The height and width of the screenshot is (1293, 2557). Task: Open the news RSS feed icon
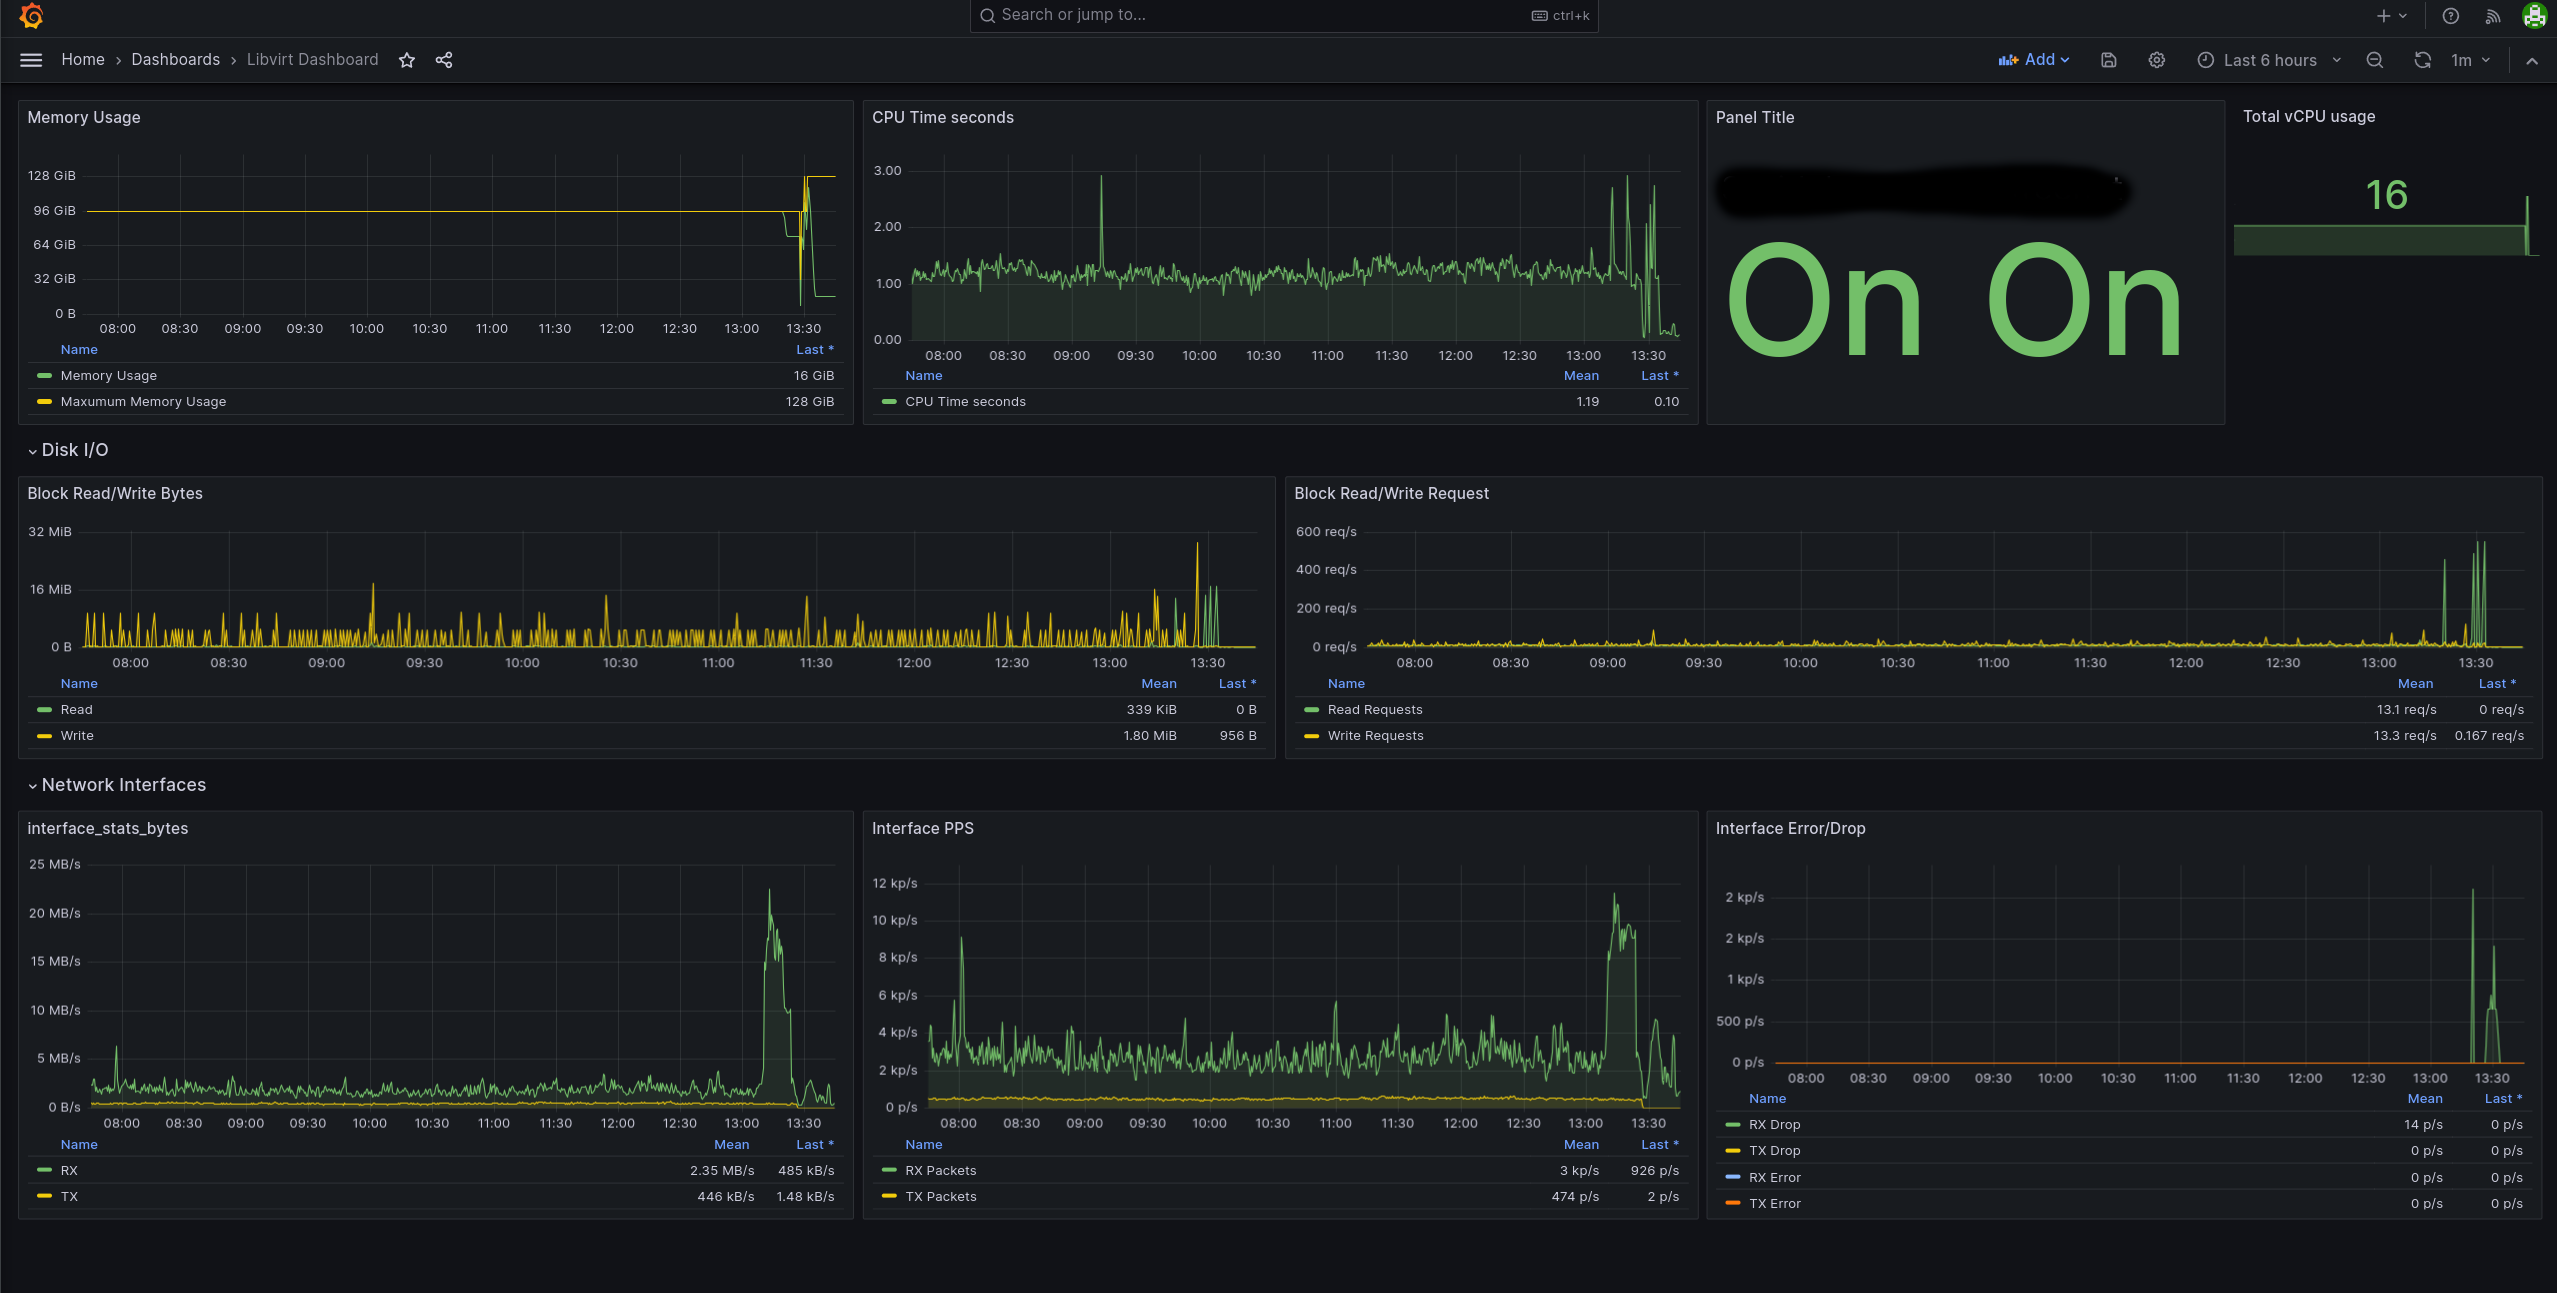[2493, 16]
